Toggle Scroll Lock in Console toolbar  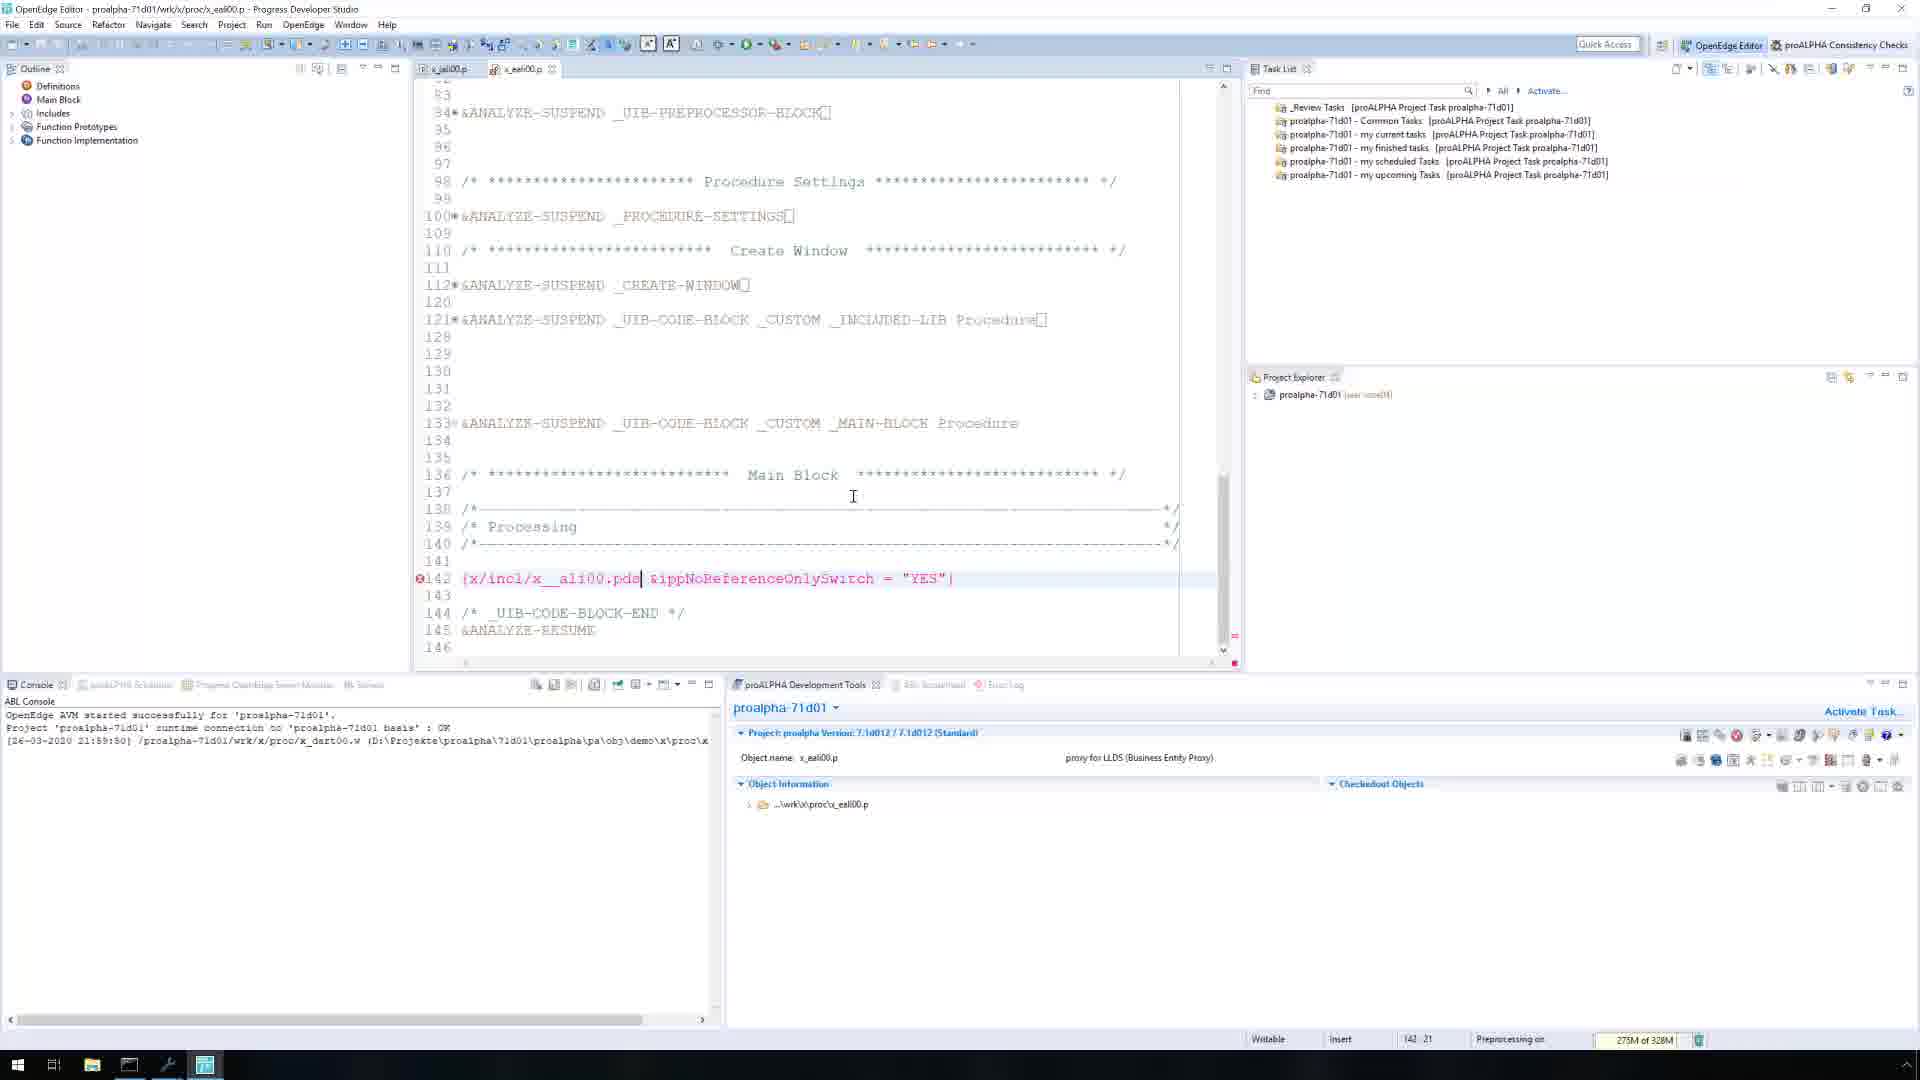pos(554,685)
